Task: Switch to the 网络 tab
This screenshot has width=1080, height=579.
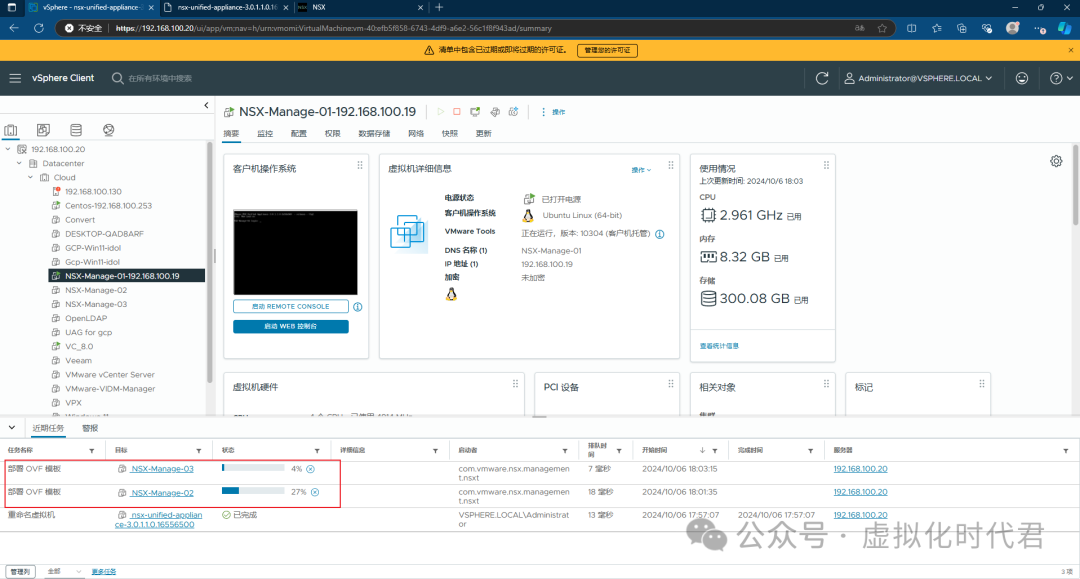Action: (x=416, y=134)
